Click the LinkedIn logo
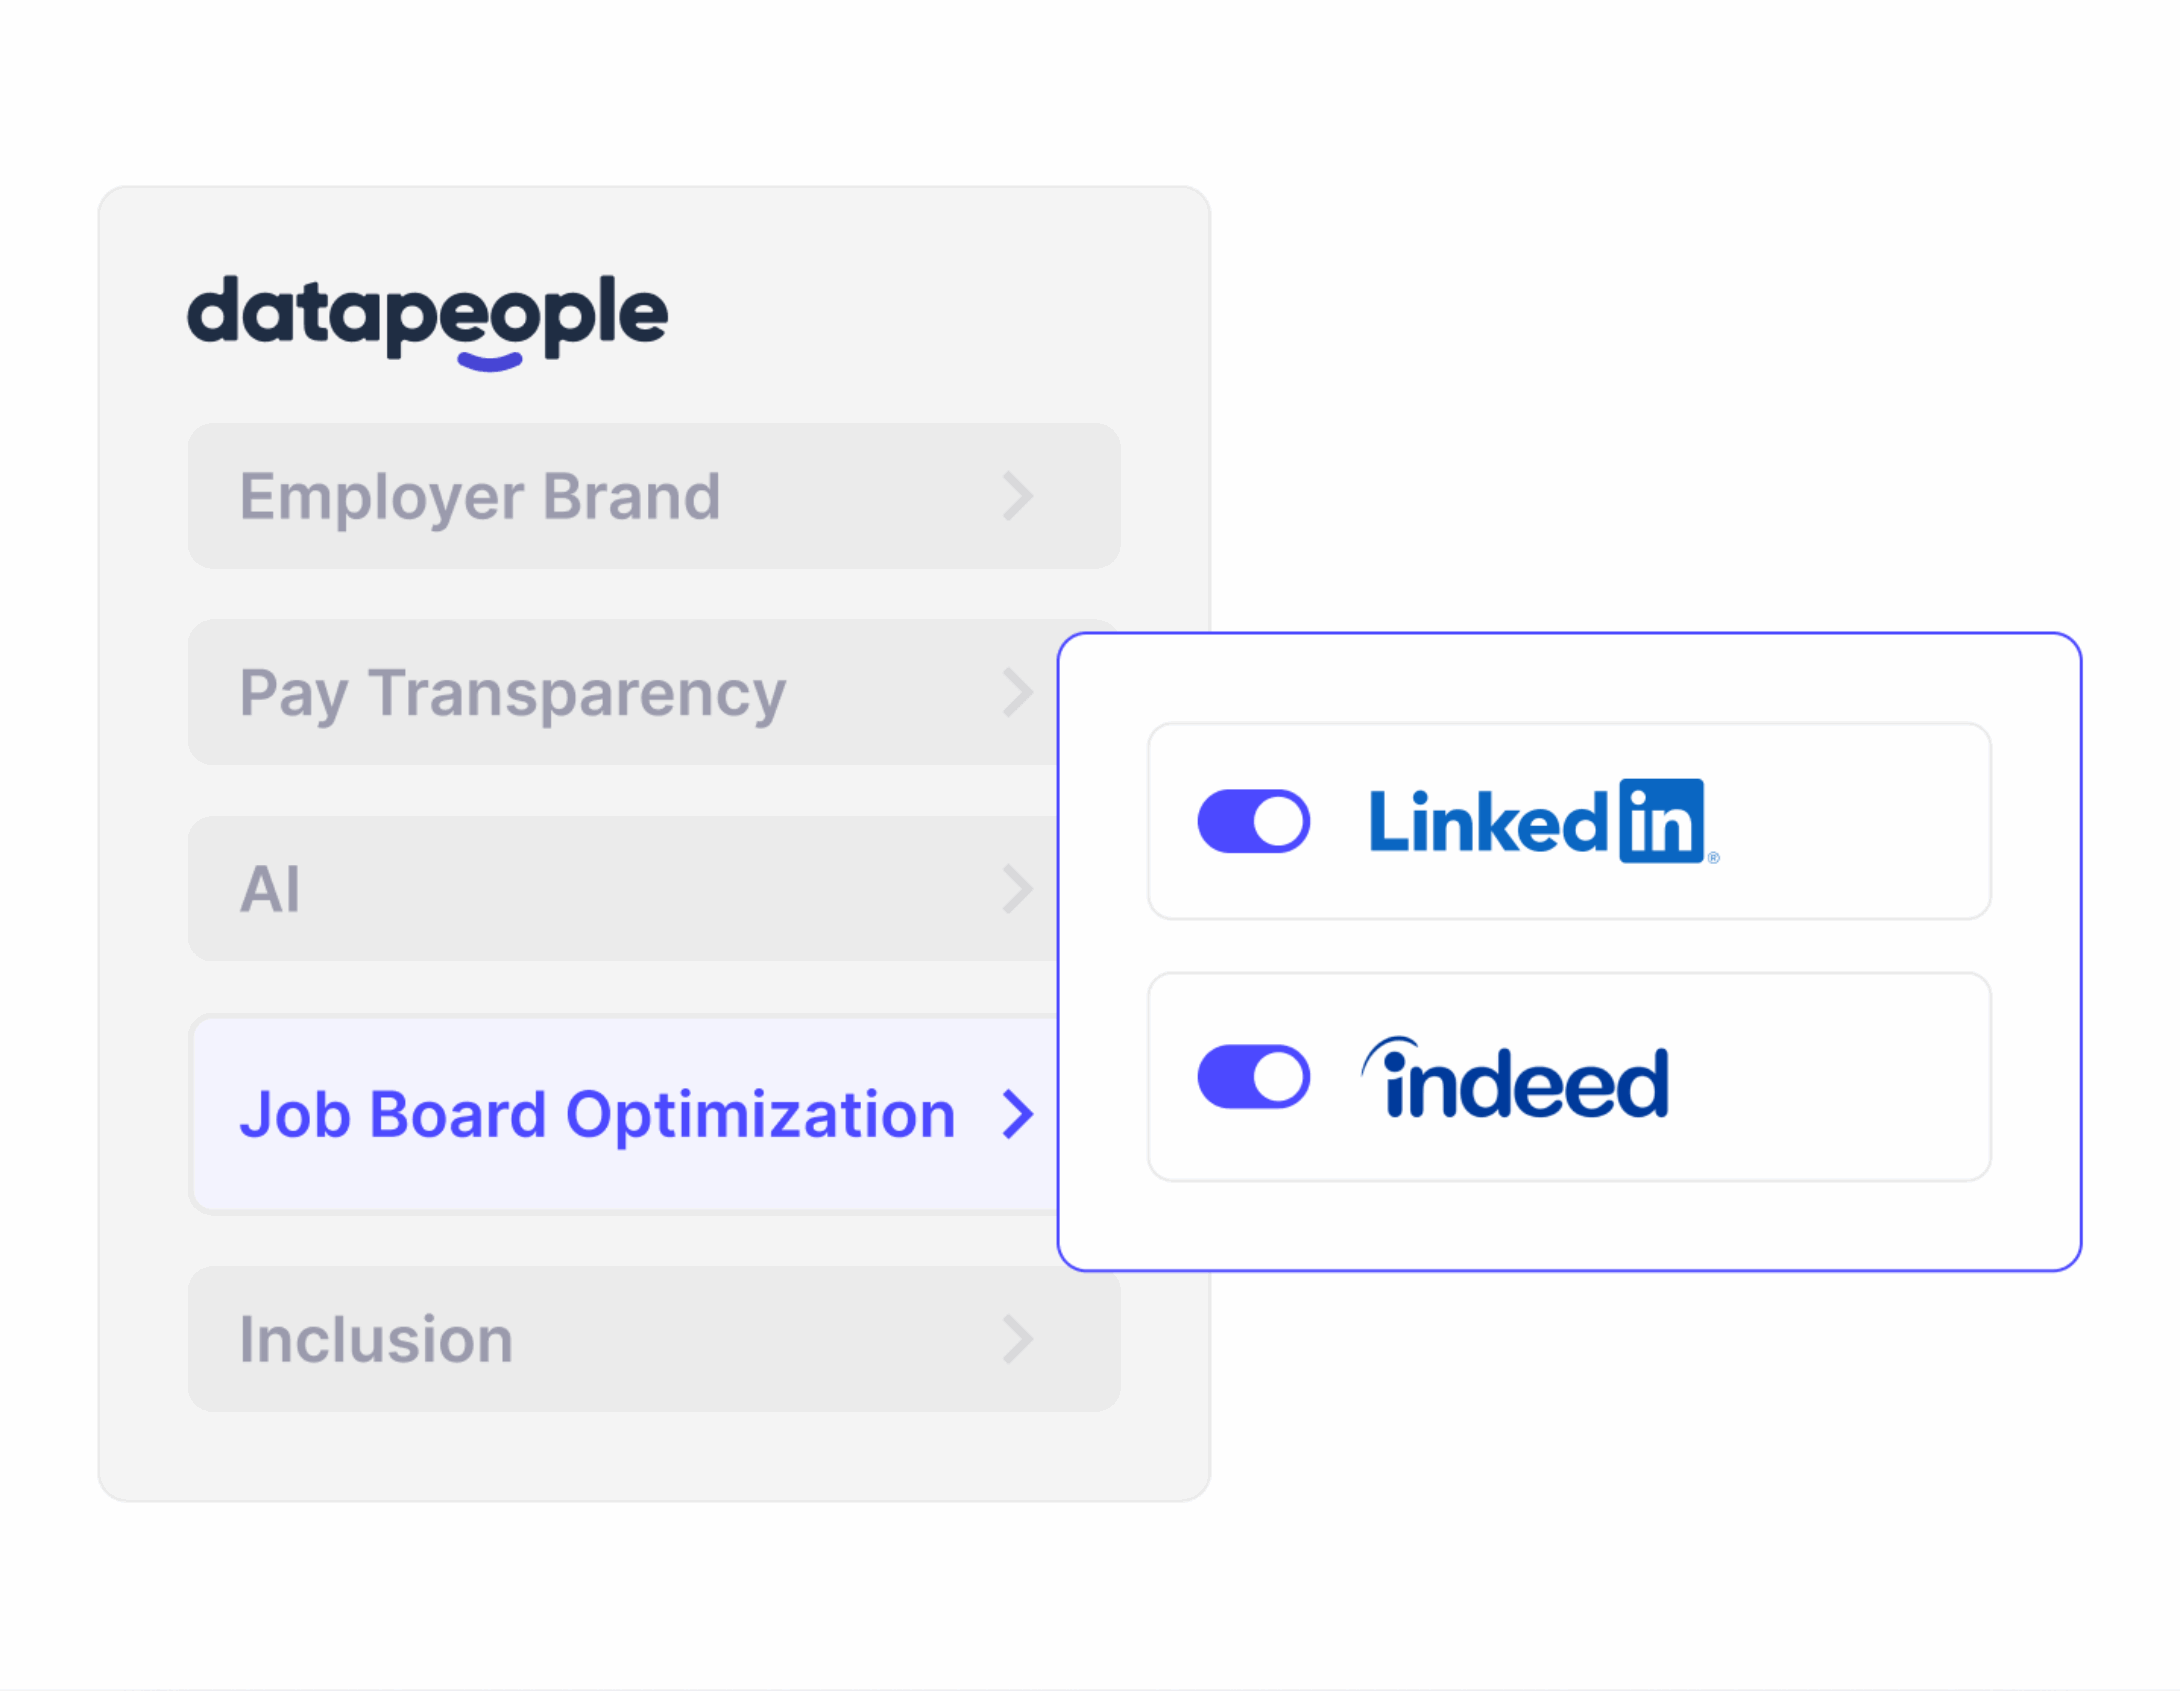This screenshot has width=2180, height=1691. (1540, 821)
